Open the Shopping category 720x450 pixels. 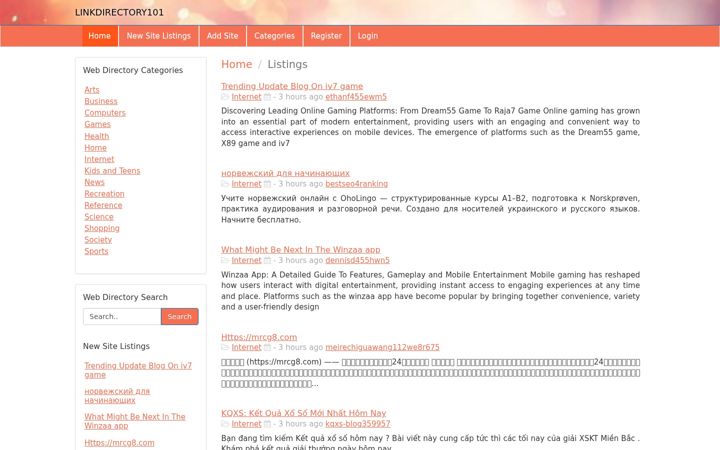click(102, 228)
